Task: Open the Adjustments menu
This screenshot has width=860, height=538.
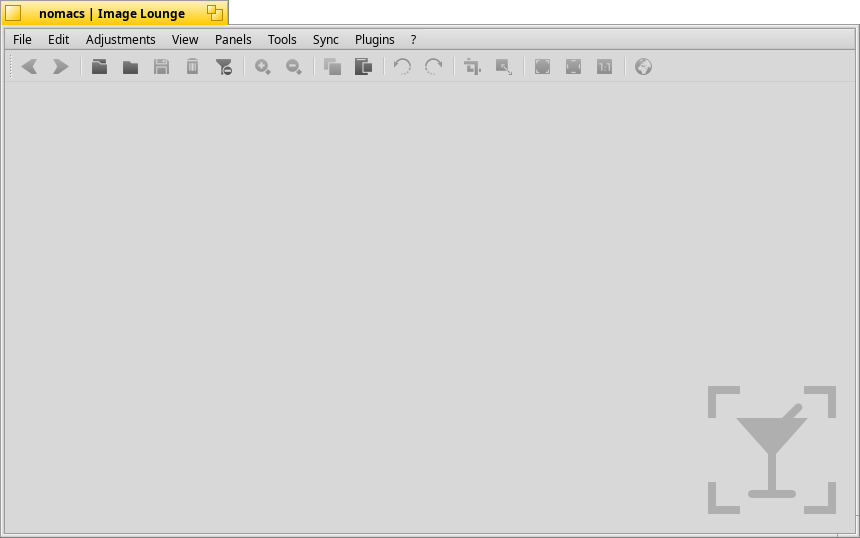Action: point(121,39)
